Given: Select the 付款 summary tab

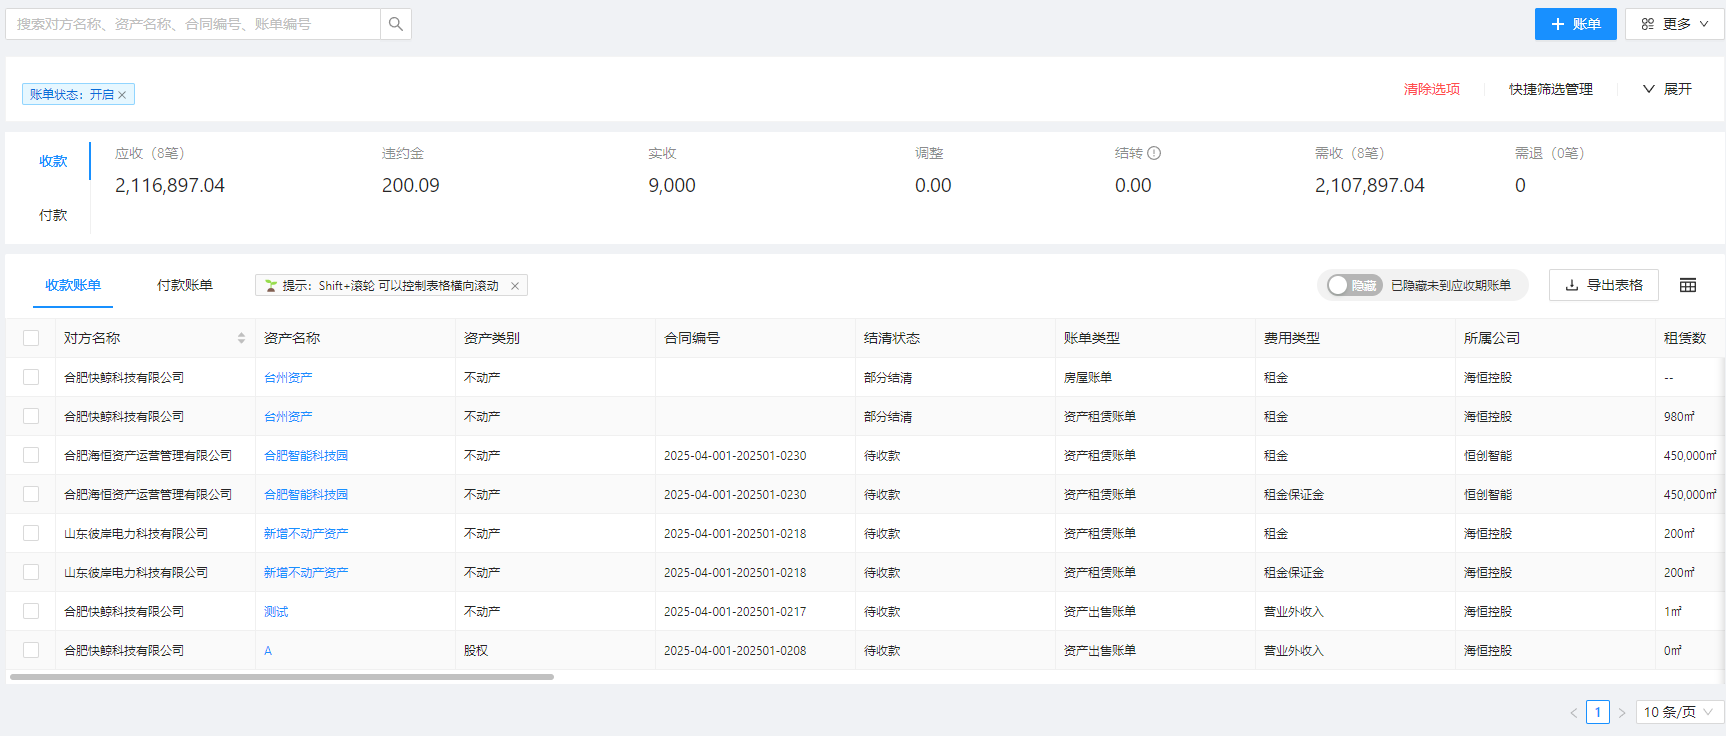Looking at the screenshot, I should click(x=53, y=215).
